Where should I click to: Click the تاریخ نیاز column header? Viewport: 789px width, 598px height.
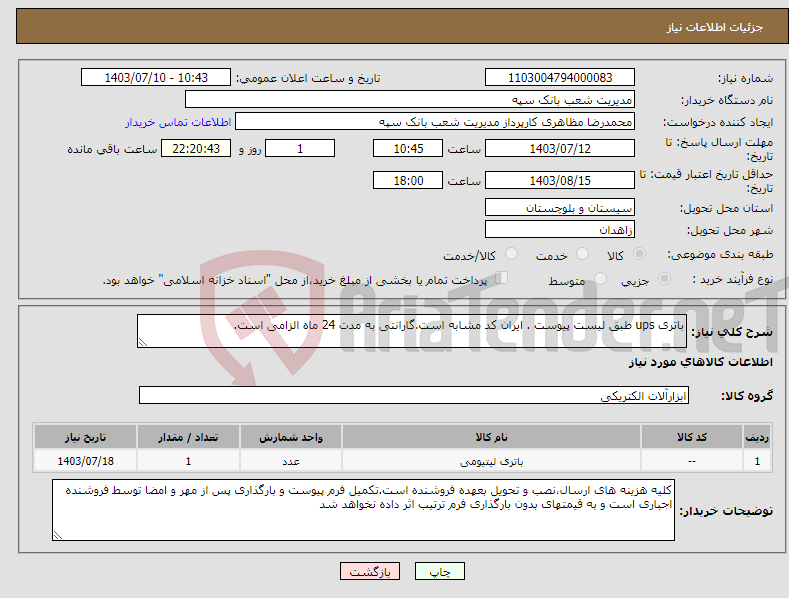(86, 437)
